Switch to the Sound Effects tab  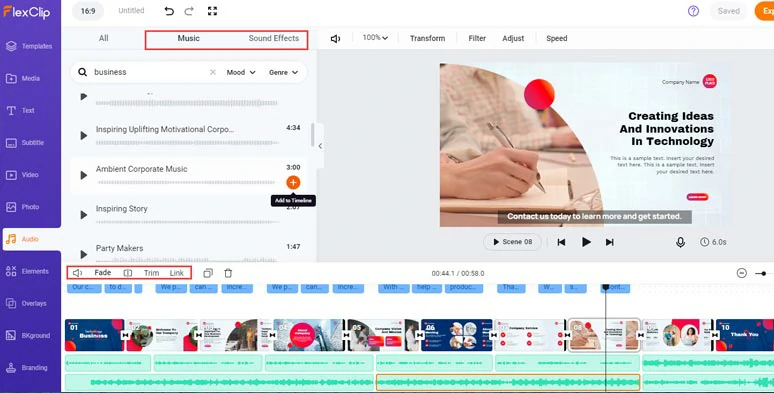coord(273,38)
